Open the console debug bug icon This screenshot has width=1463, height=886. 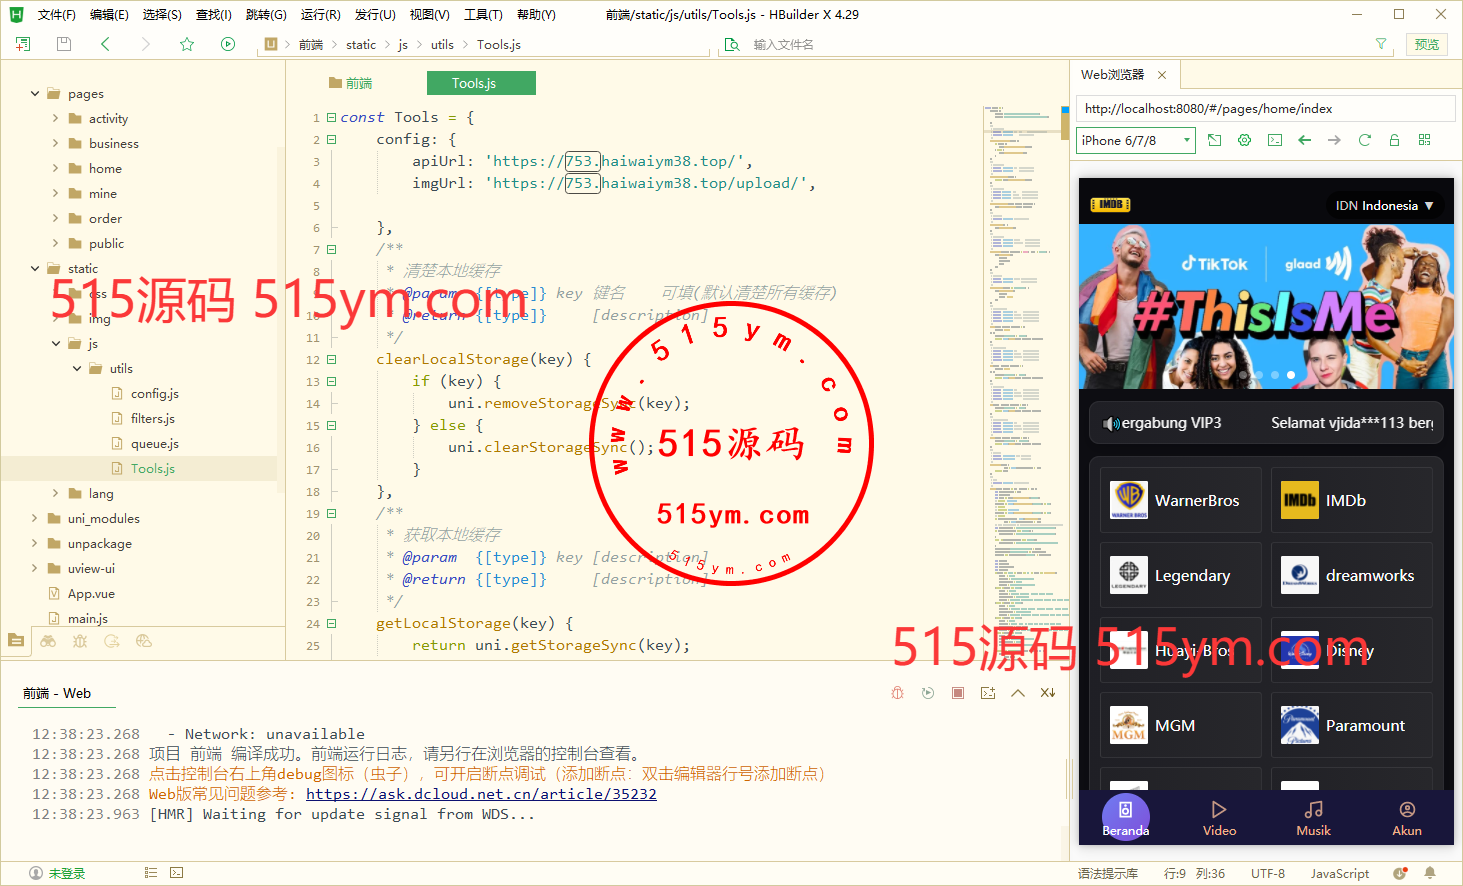pos(898,693)
